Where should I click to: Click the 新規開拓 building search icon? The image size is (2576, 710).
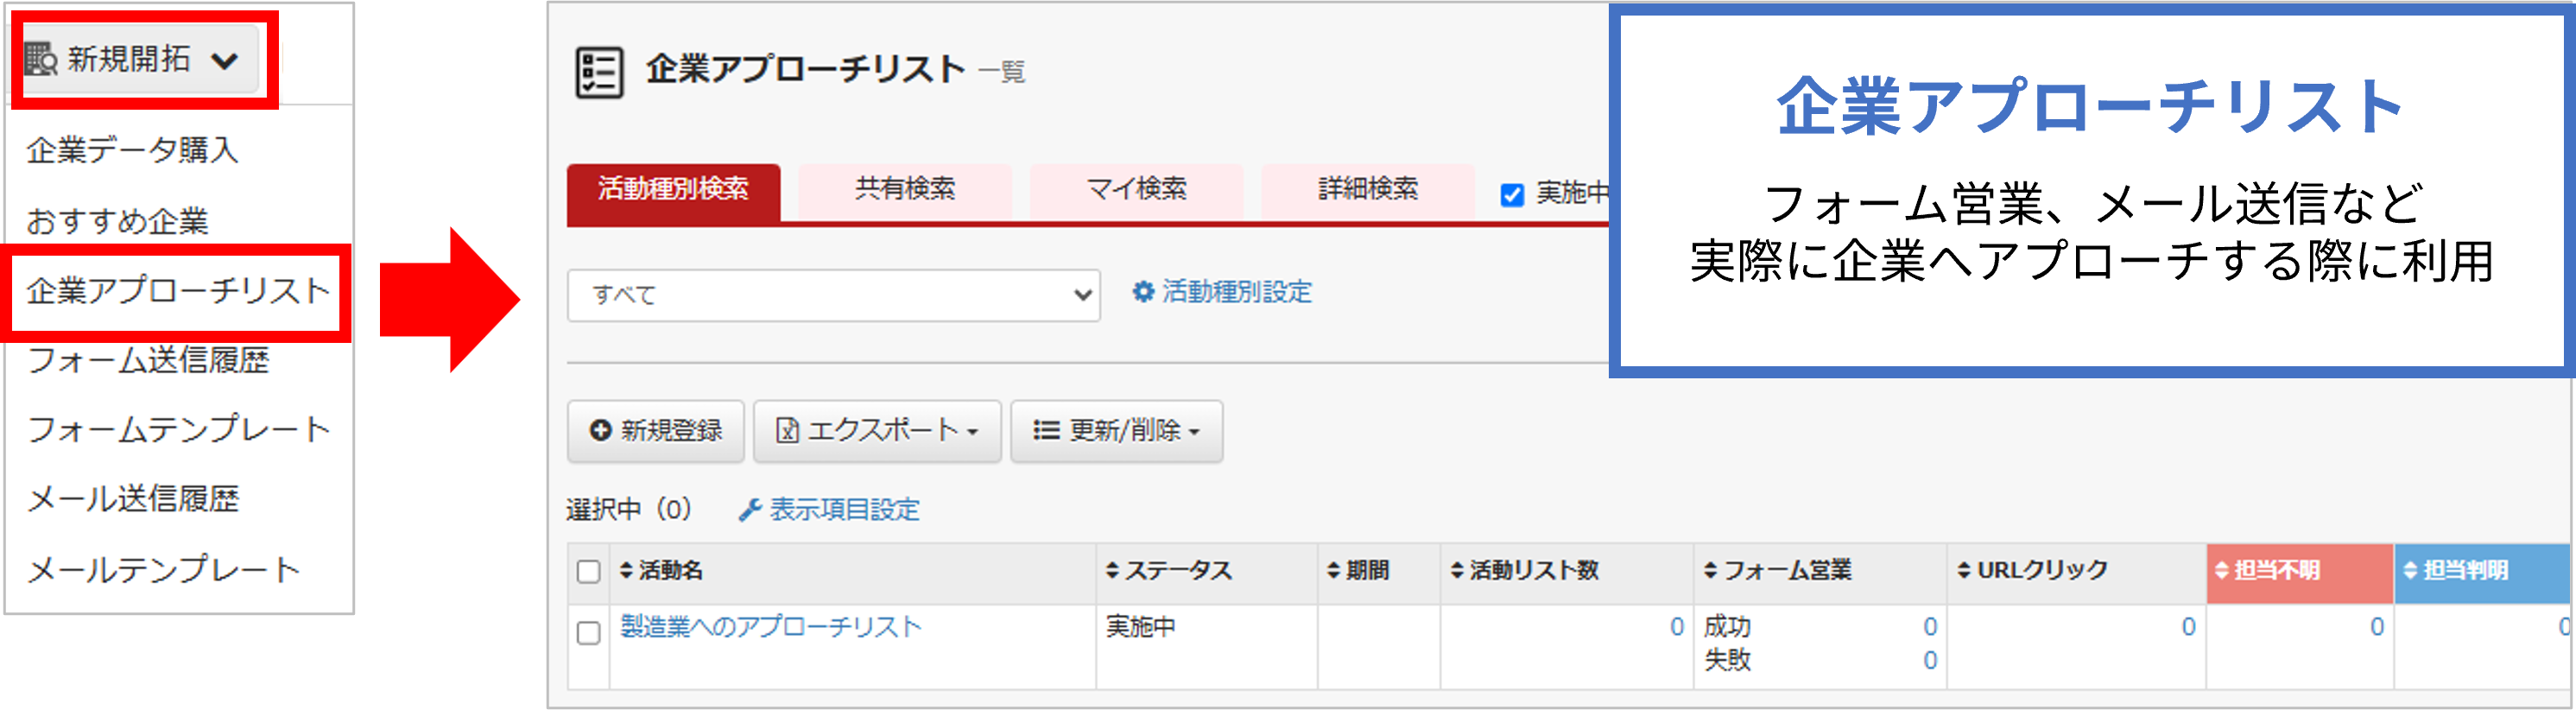(41, 59)
